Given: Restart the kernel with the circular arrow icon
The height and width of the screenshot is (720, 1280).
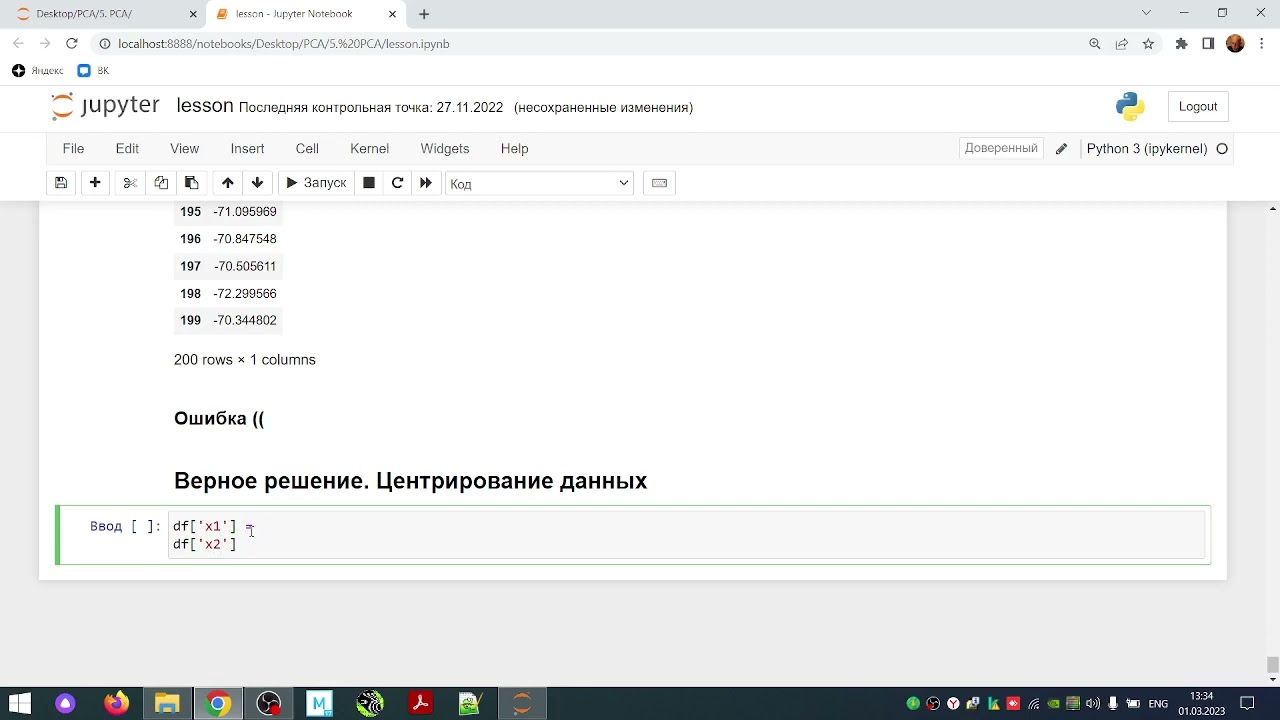Looking at the screenshot, I should coord(397,183).
